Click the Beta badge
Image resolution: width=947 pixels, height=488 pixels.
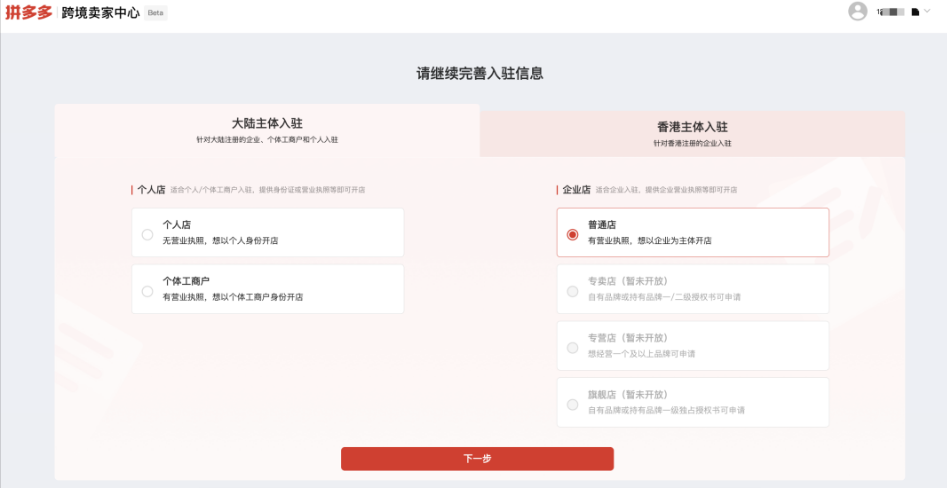click(x=156, y=13)
